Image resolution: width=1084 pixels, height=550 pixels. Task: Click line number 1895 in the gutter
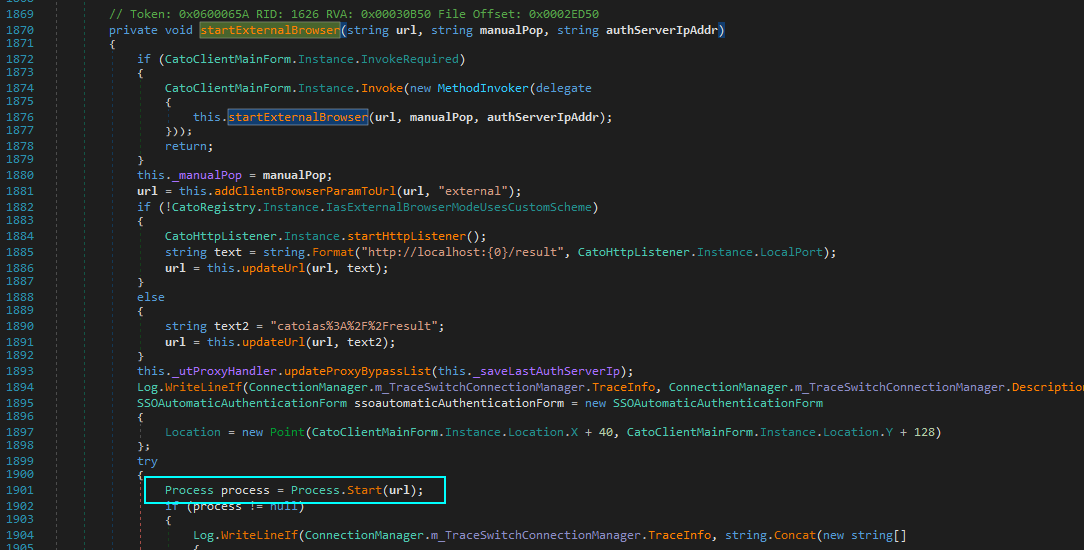[19, 404]
